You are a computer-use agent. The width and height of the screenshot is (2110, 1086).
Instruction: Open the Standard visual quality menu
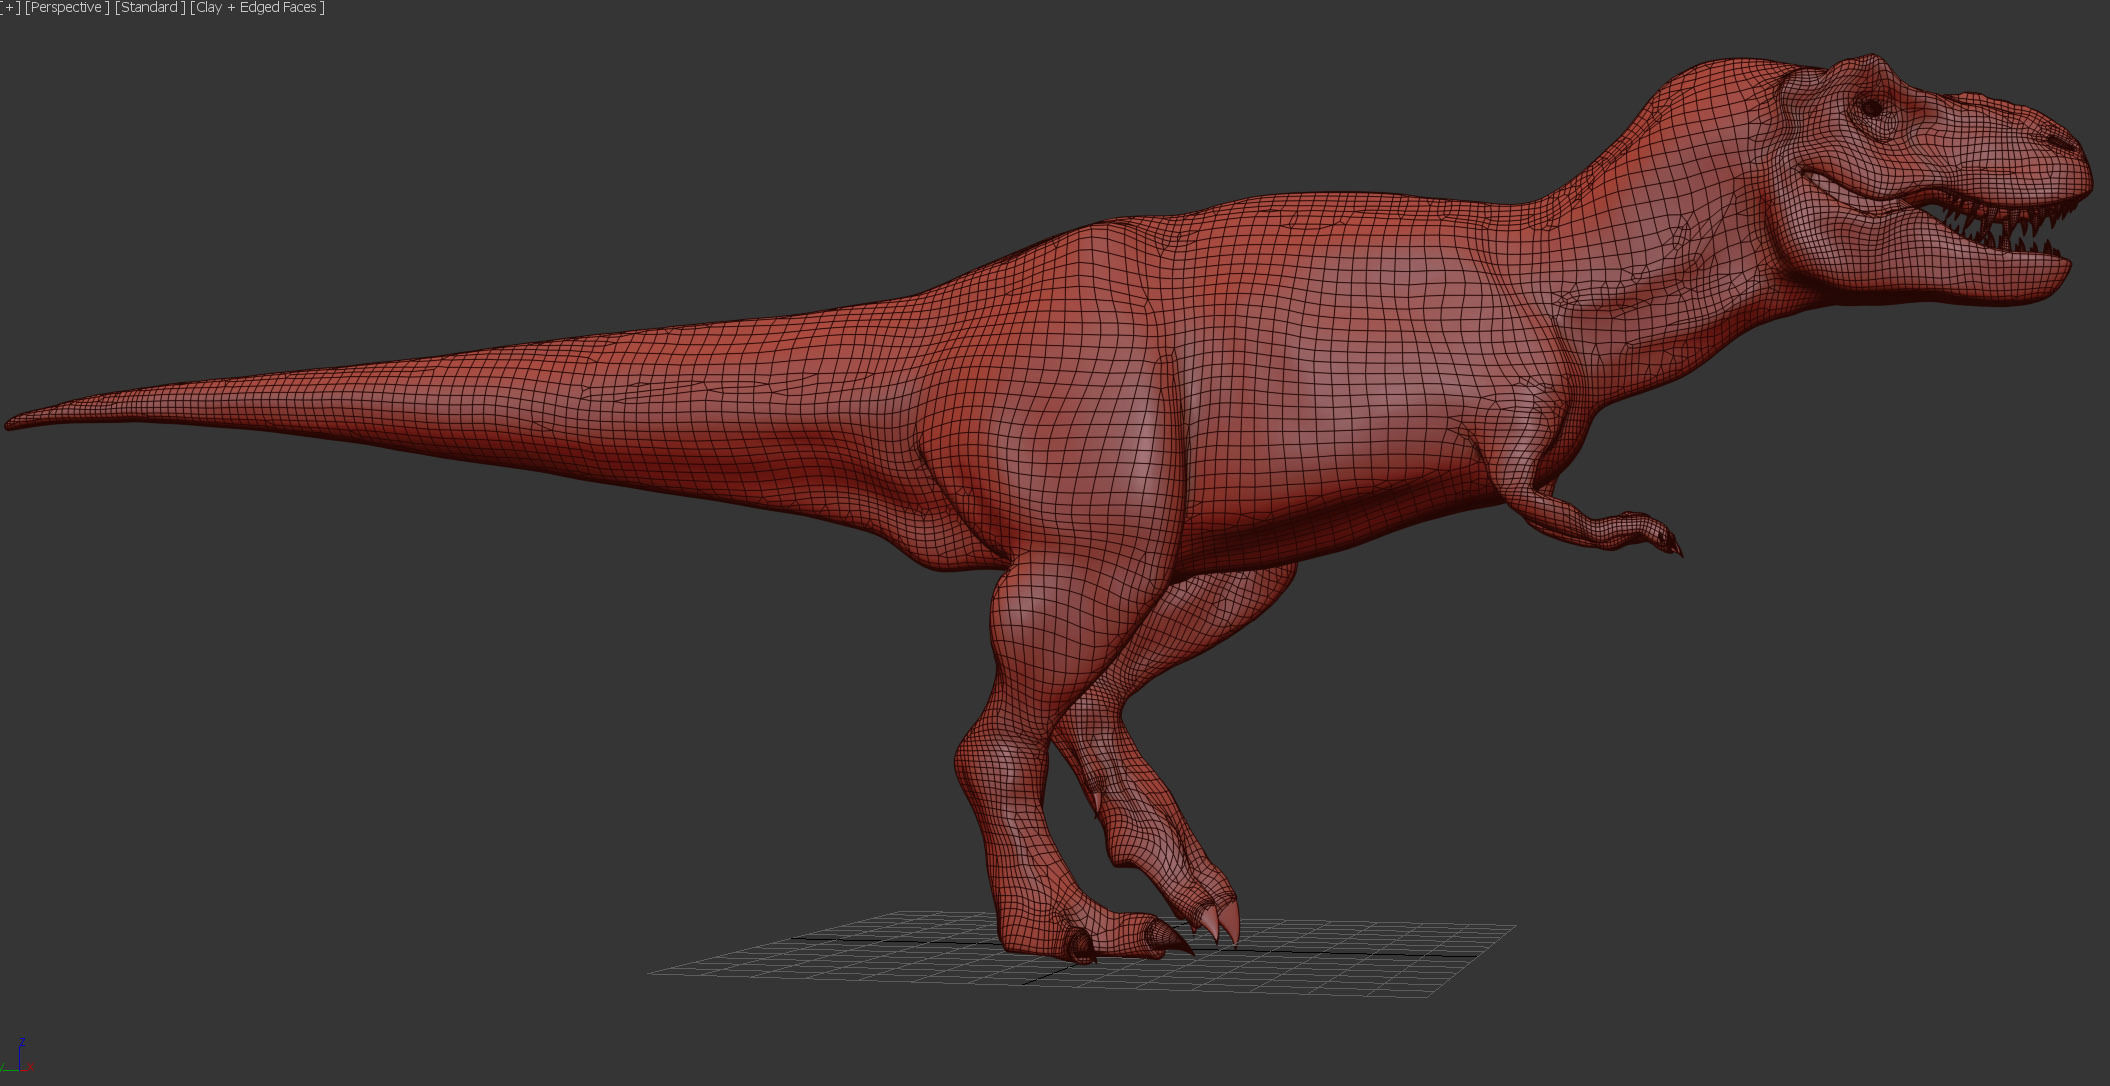(x=150, y=8)
